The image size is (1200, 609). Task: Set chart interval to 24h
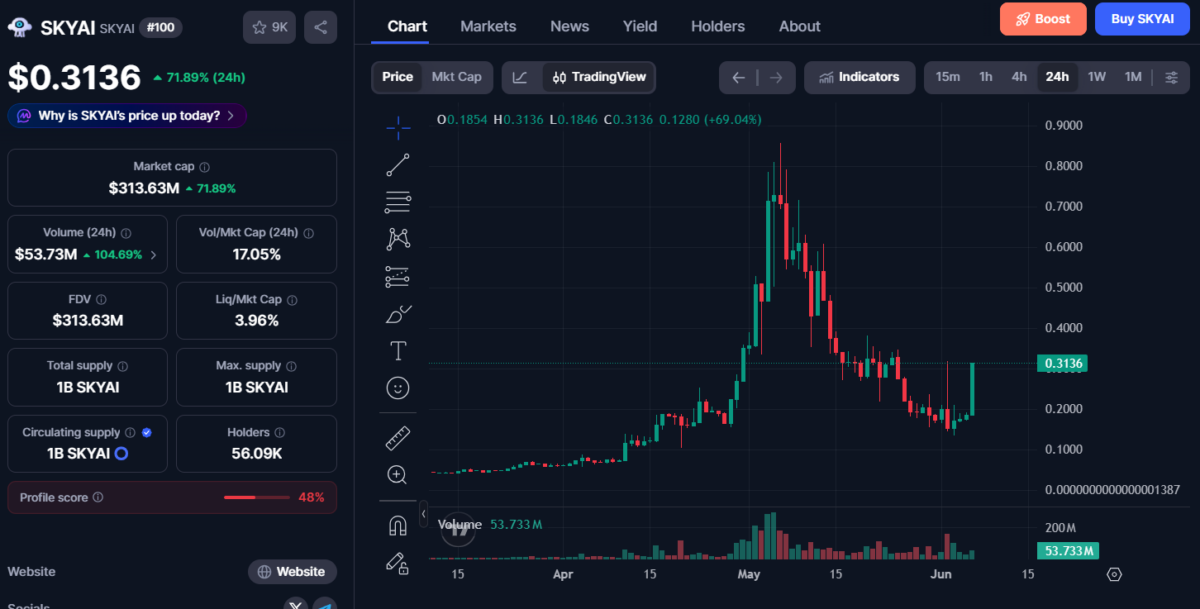tap(1057, 77)
